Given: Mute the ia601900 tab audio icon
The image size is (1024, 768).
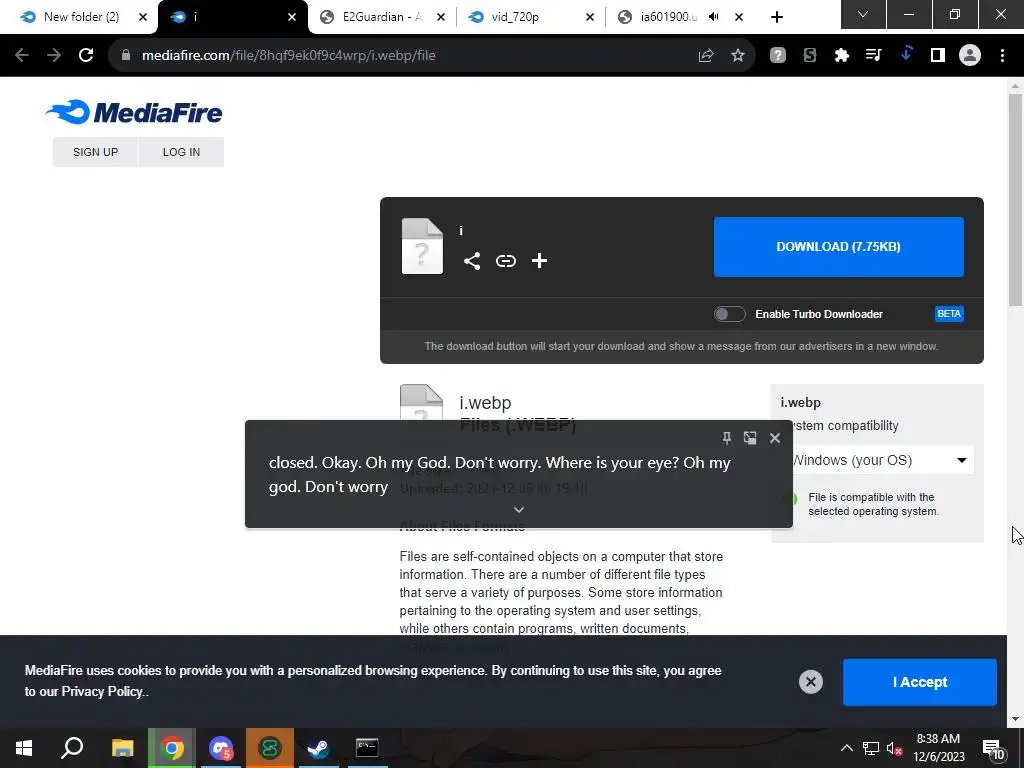Looking at the screenshot, I should click(714, 17).
